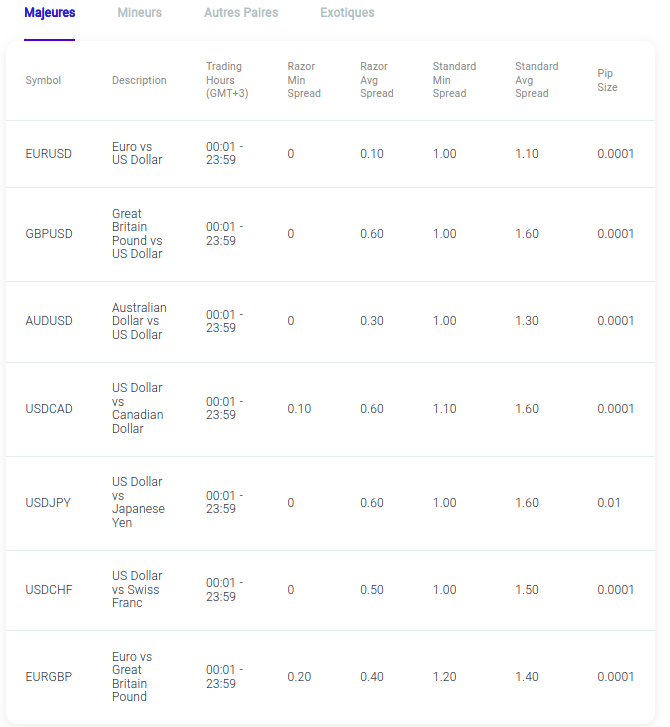Select the EURUSD symbol row
Image resolution: width=670 pixels, height=727 pixels.
(x=49, y=154)
